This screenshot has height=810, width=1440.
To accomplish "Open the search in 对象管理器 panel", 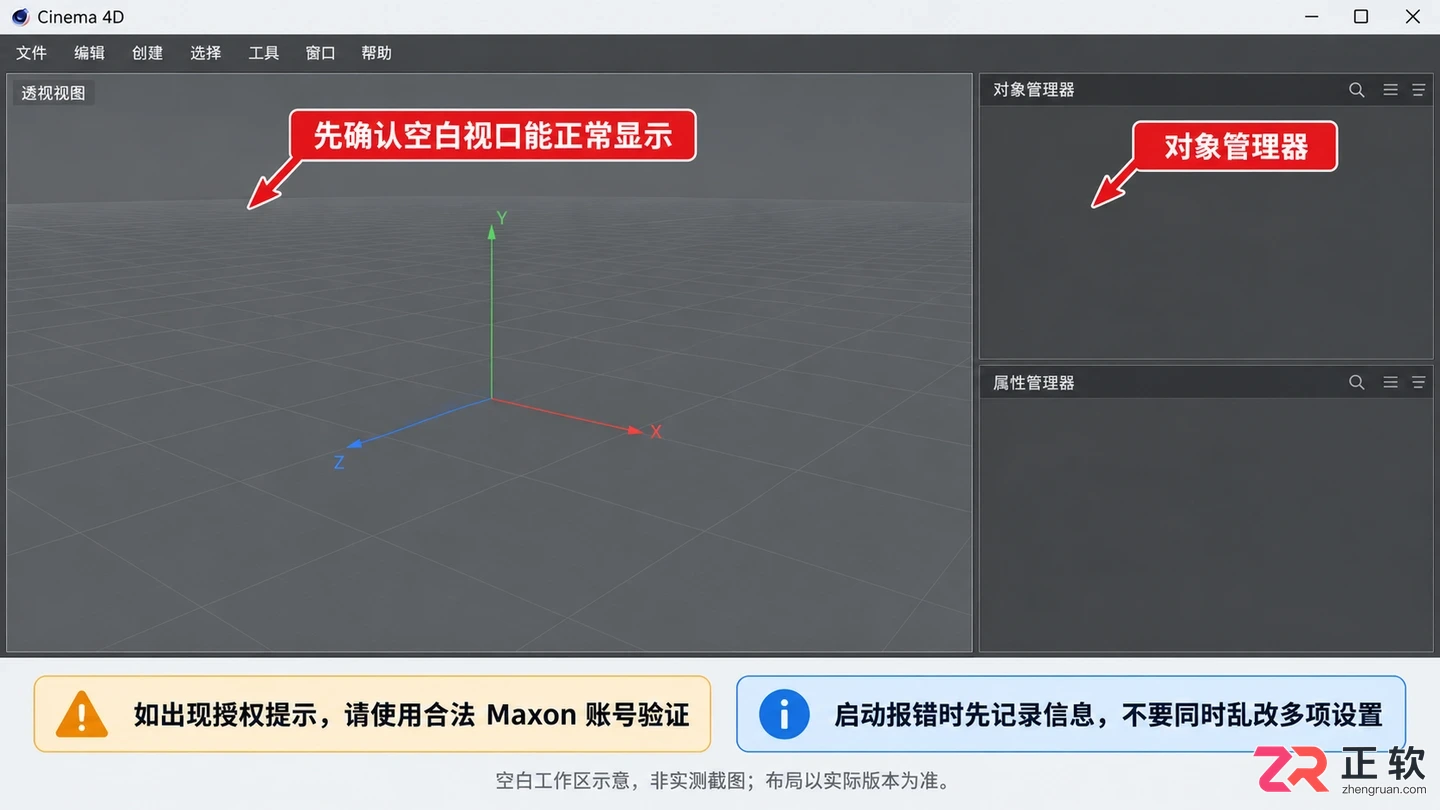I will [x=1357, y=90].
